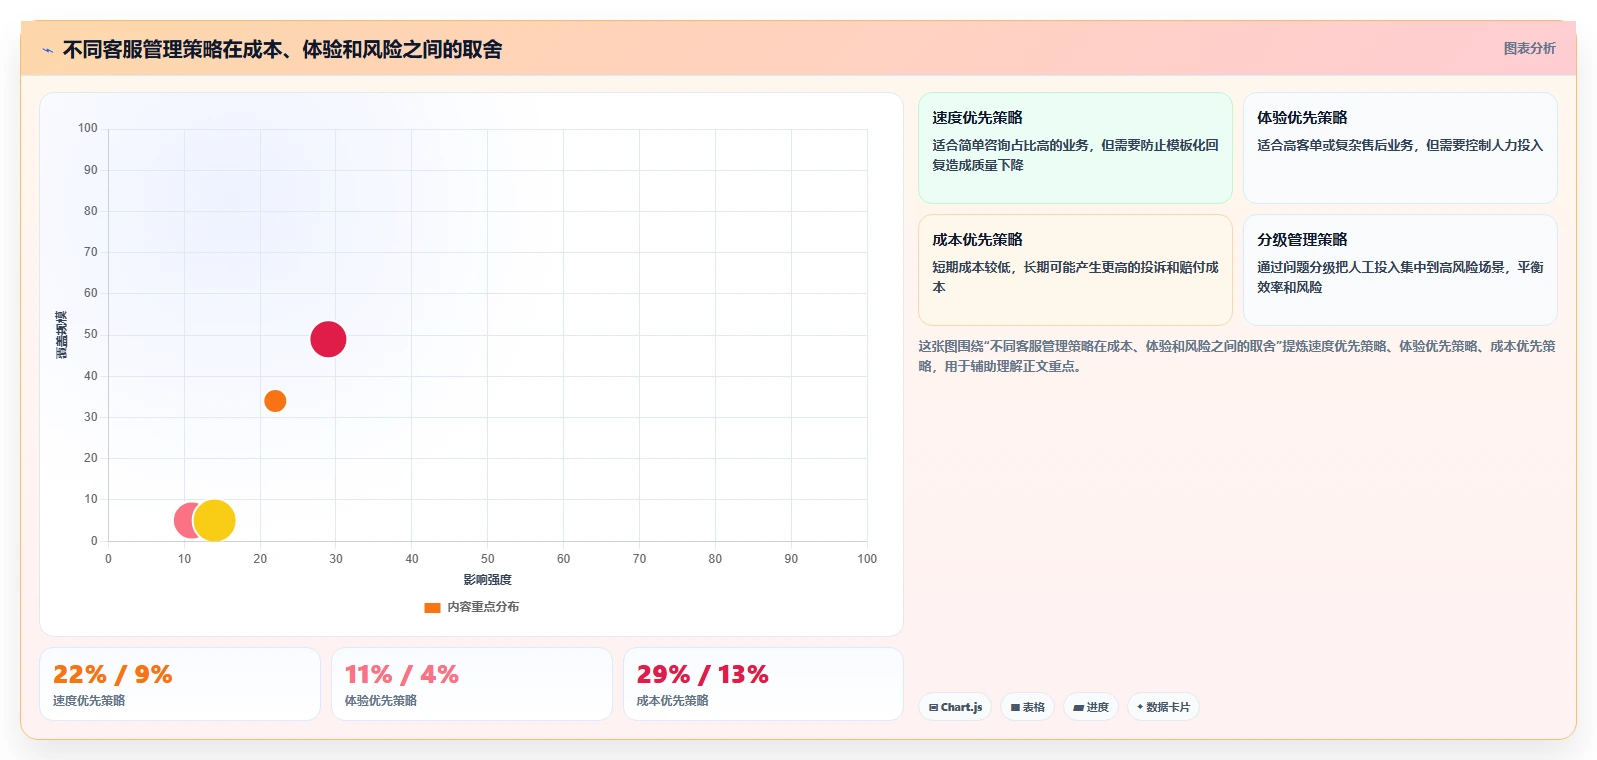Select the red bubble in the scatter chart
1597x760 pixels.
click(328, 339)
